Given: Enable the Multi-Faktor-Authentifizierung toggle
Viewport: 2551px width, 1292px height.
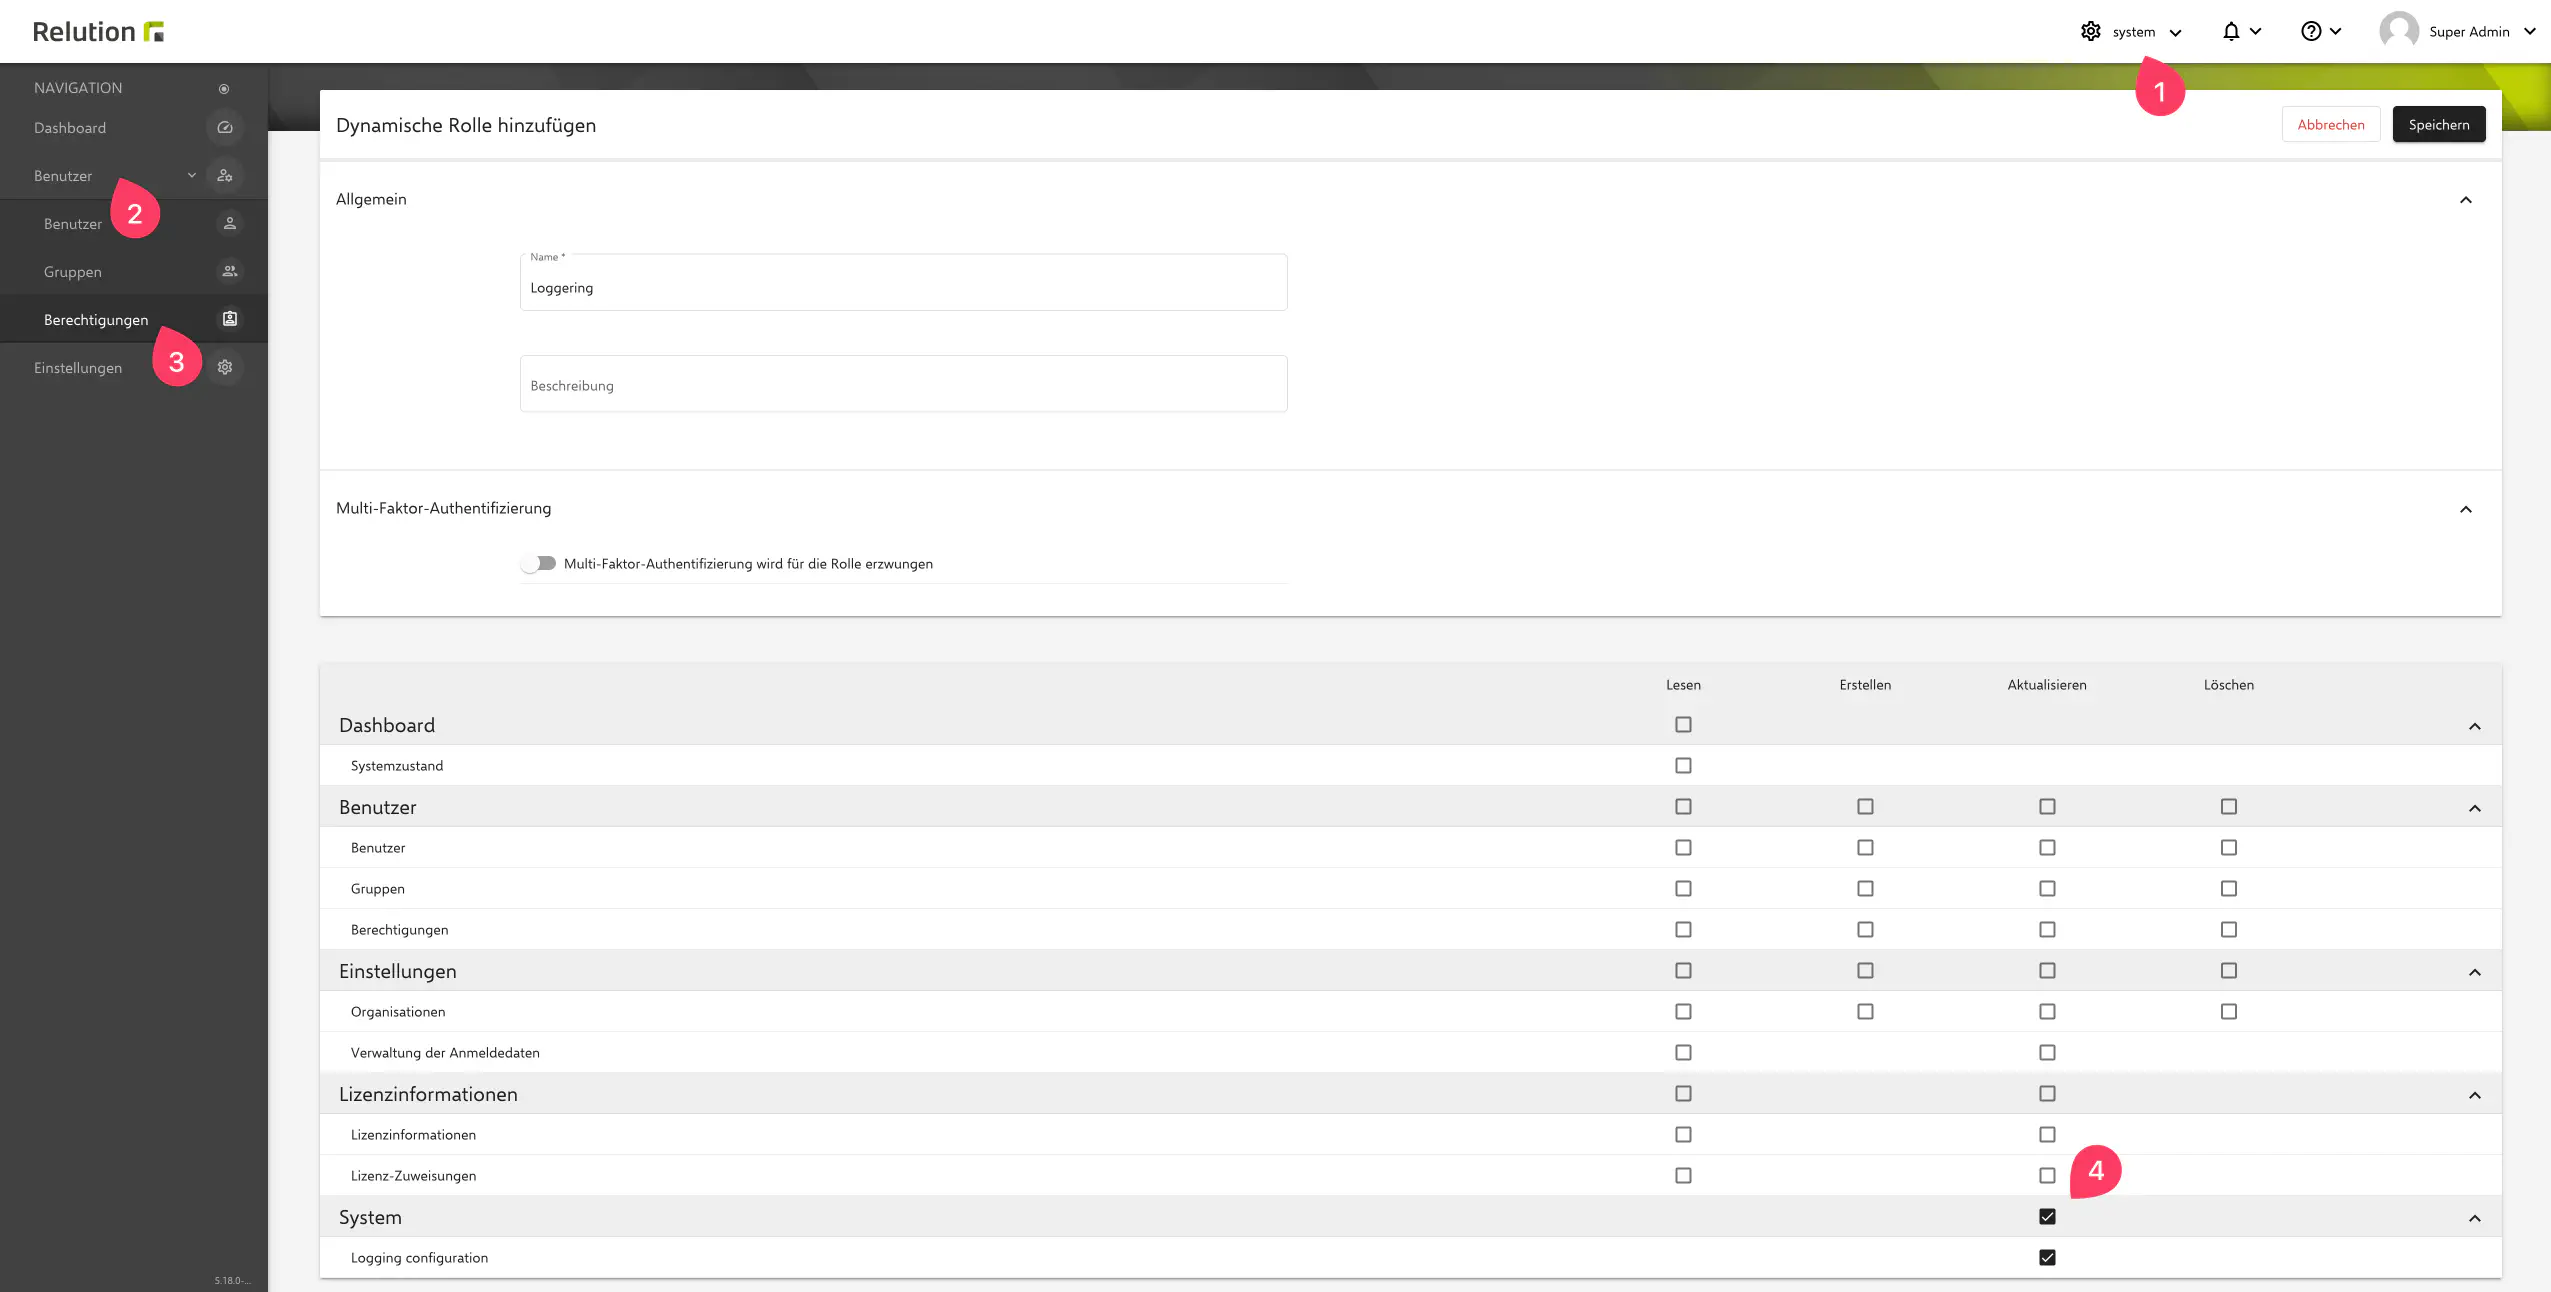Looking at the screenshot, I should pyautogui.click(x=539, y=563).
